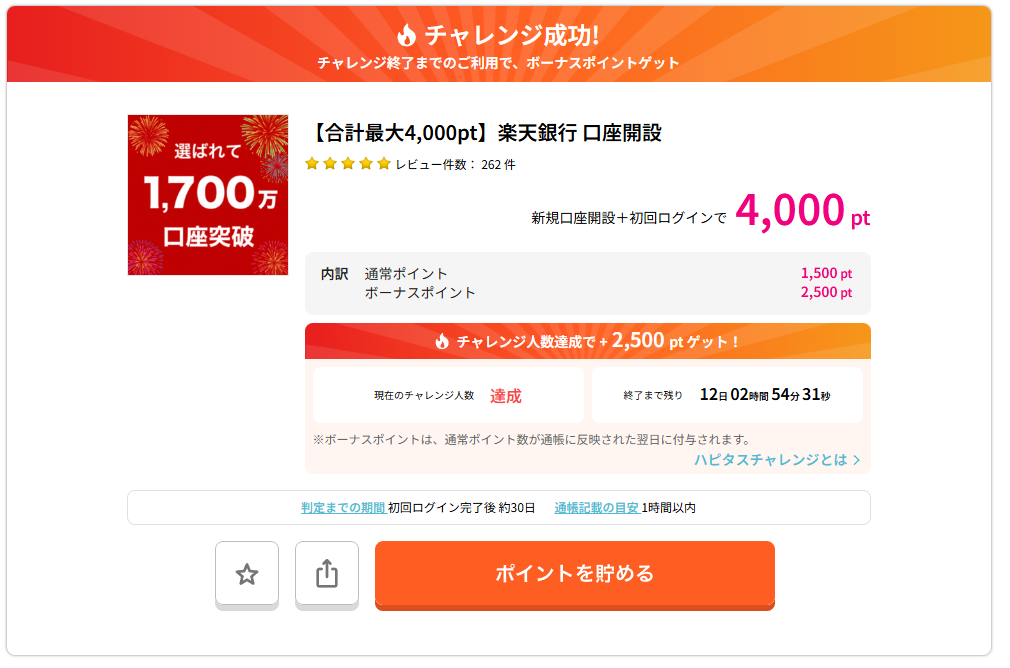Click the chevron arrow after ハピタスチャレンジとは
The width and height of the screenshot is (1010, 668).
pyautogui.click(x=857, y=460)
